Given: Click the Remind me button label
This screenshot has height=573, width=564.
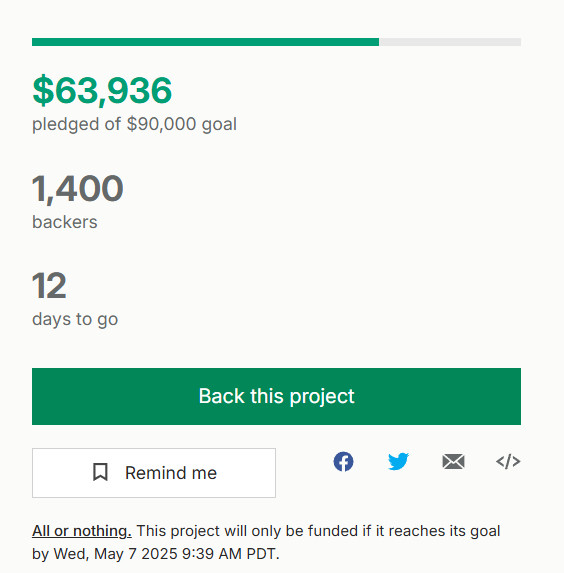Looking at the screenshot, I should tap(171, 473).
